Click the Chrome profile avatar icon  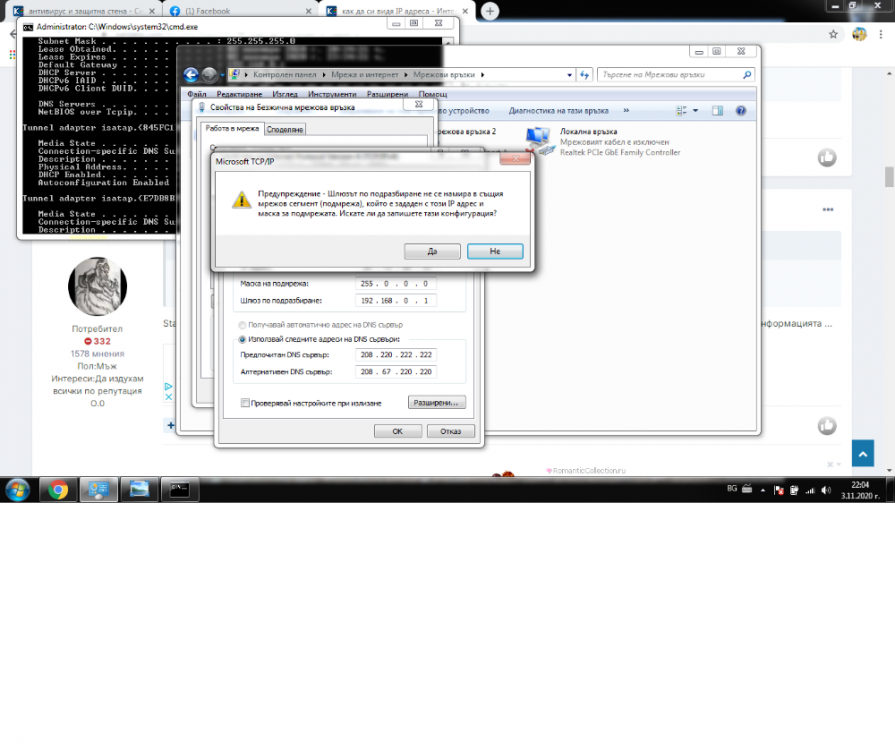[859, 34]
